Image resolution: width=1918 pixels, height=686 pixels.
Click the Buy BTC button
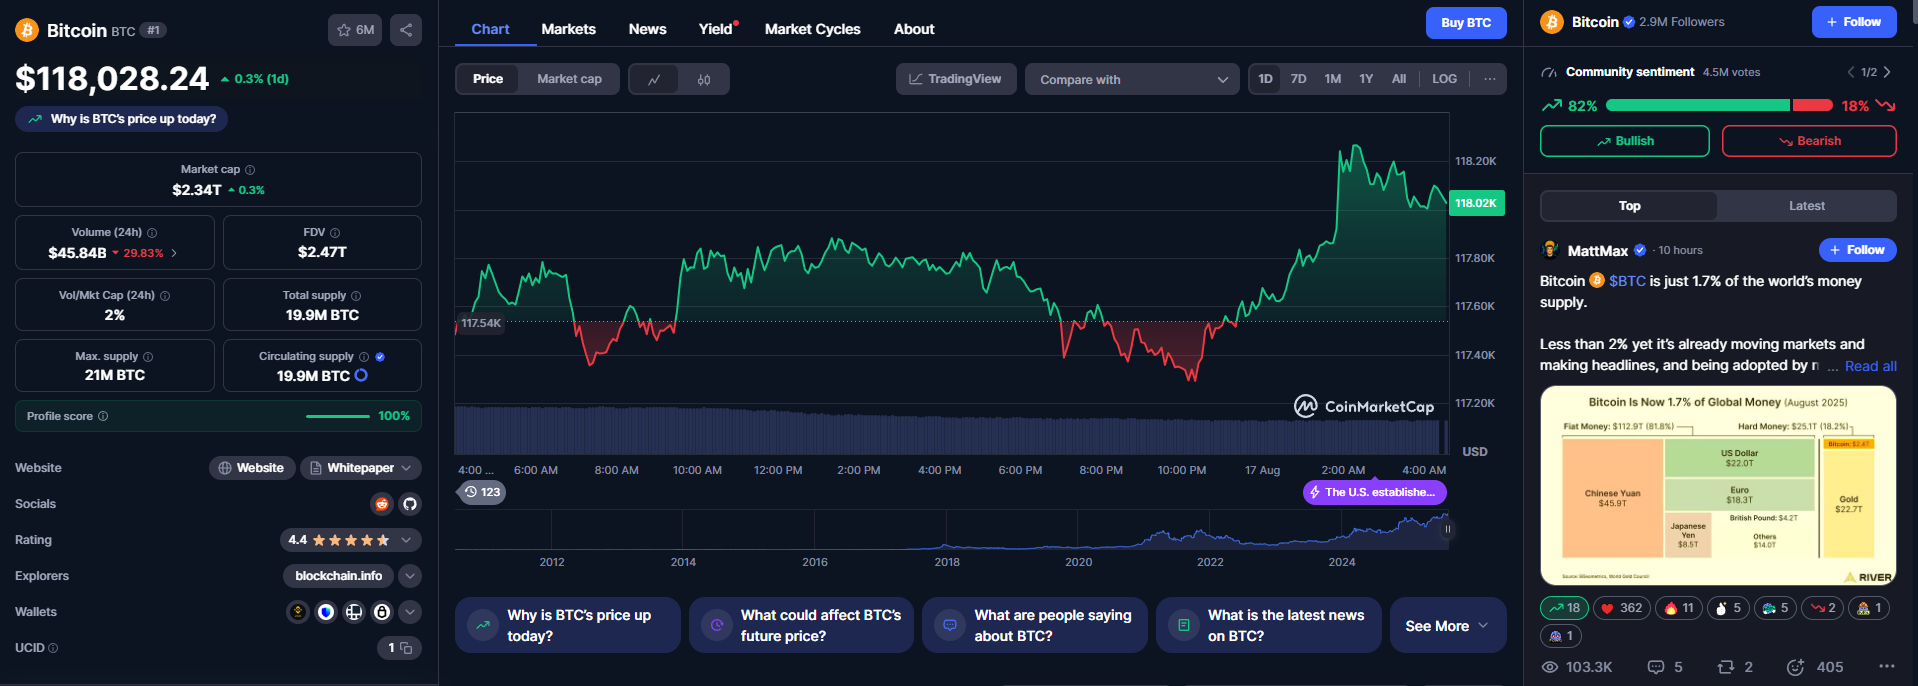click(x=1466, y=23)
